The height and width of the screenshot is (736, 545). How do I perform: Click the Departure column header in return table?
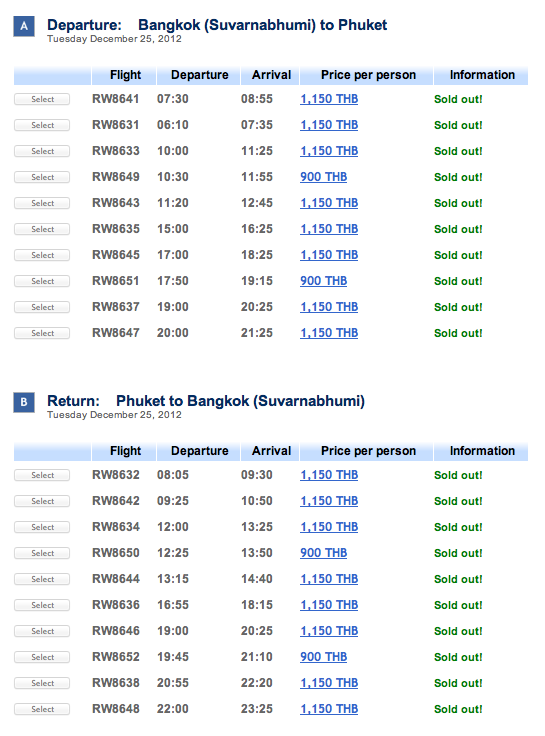tap(200, 451)
